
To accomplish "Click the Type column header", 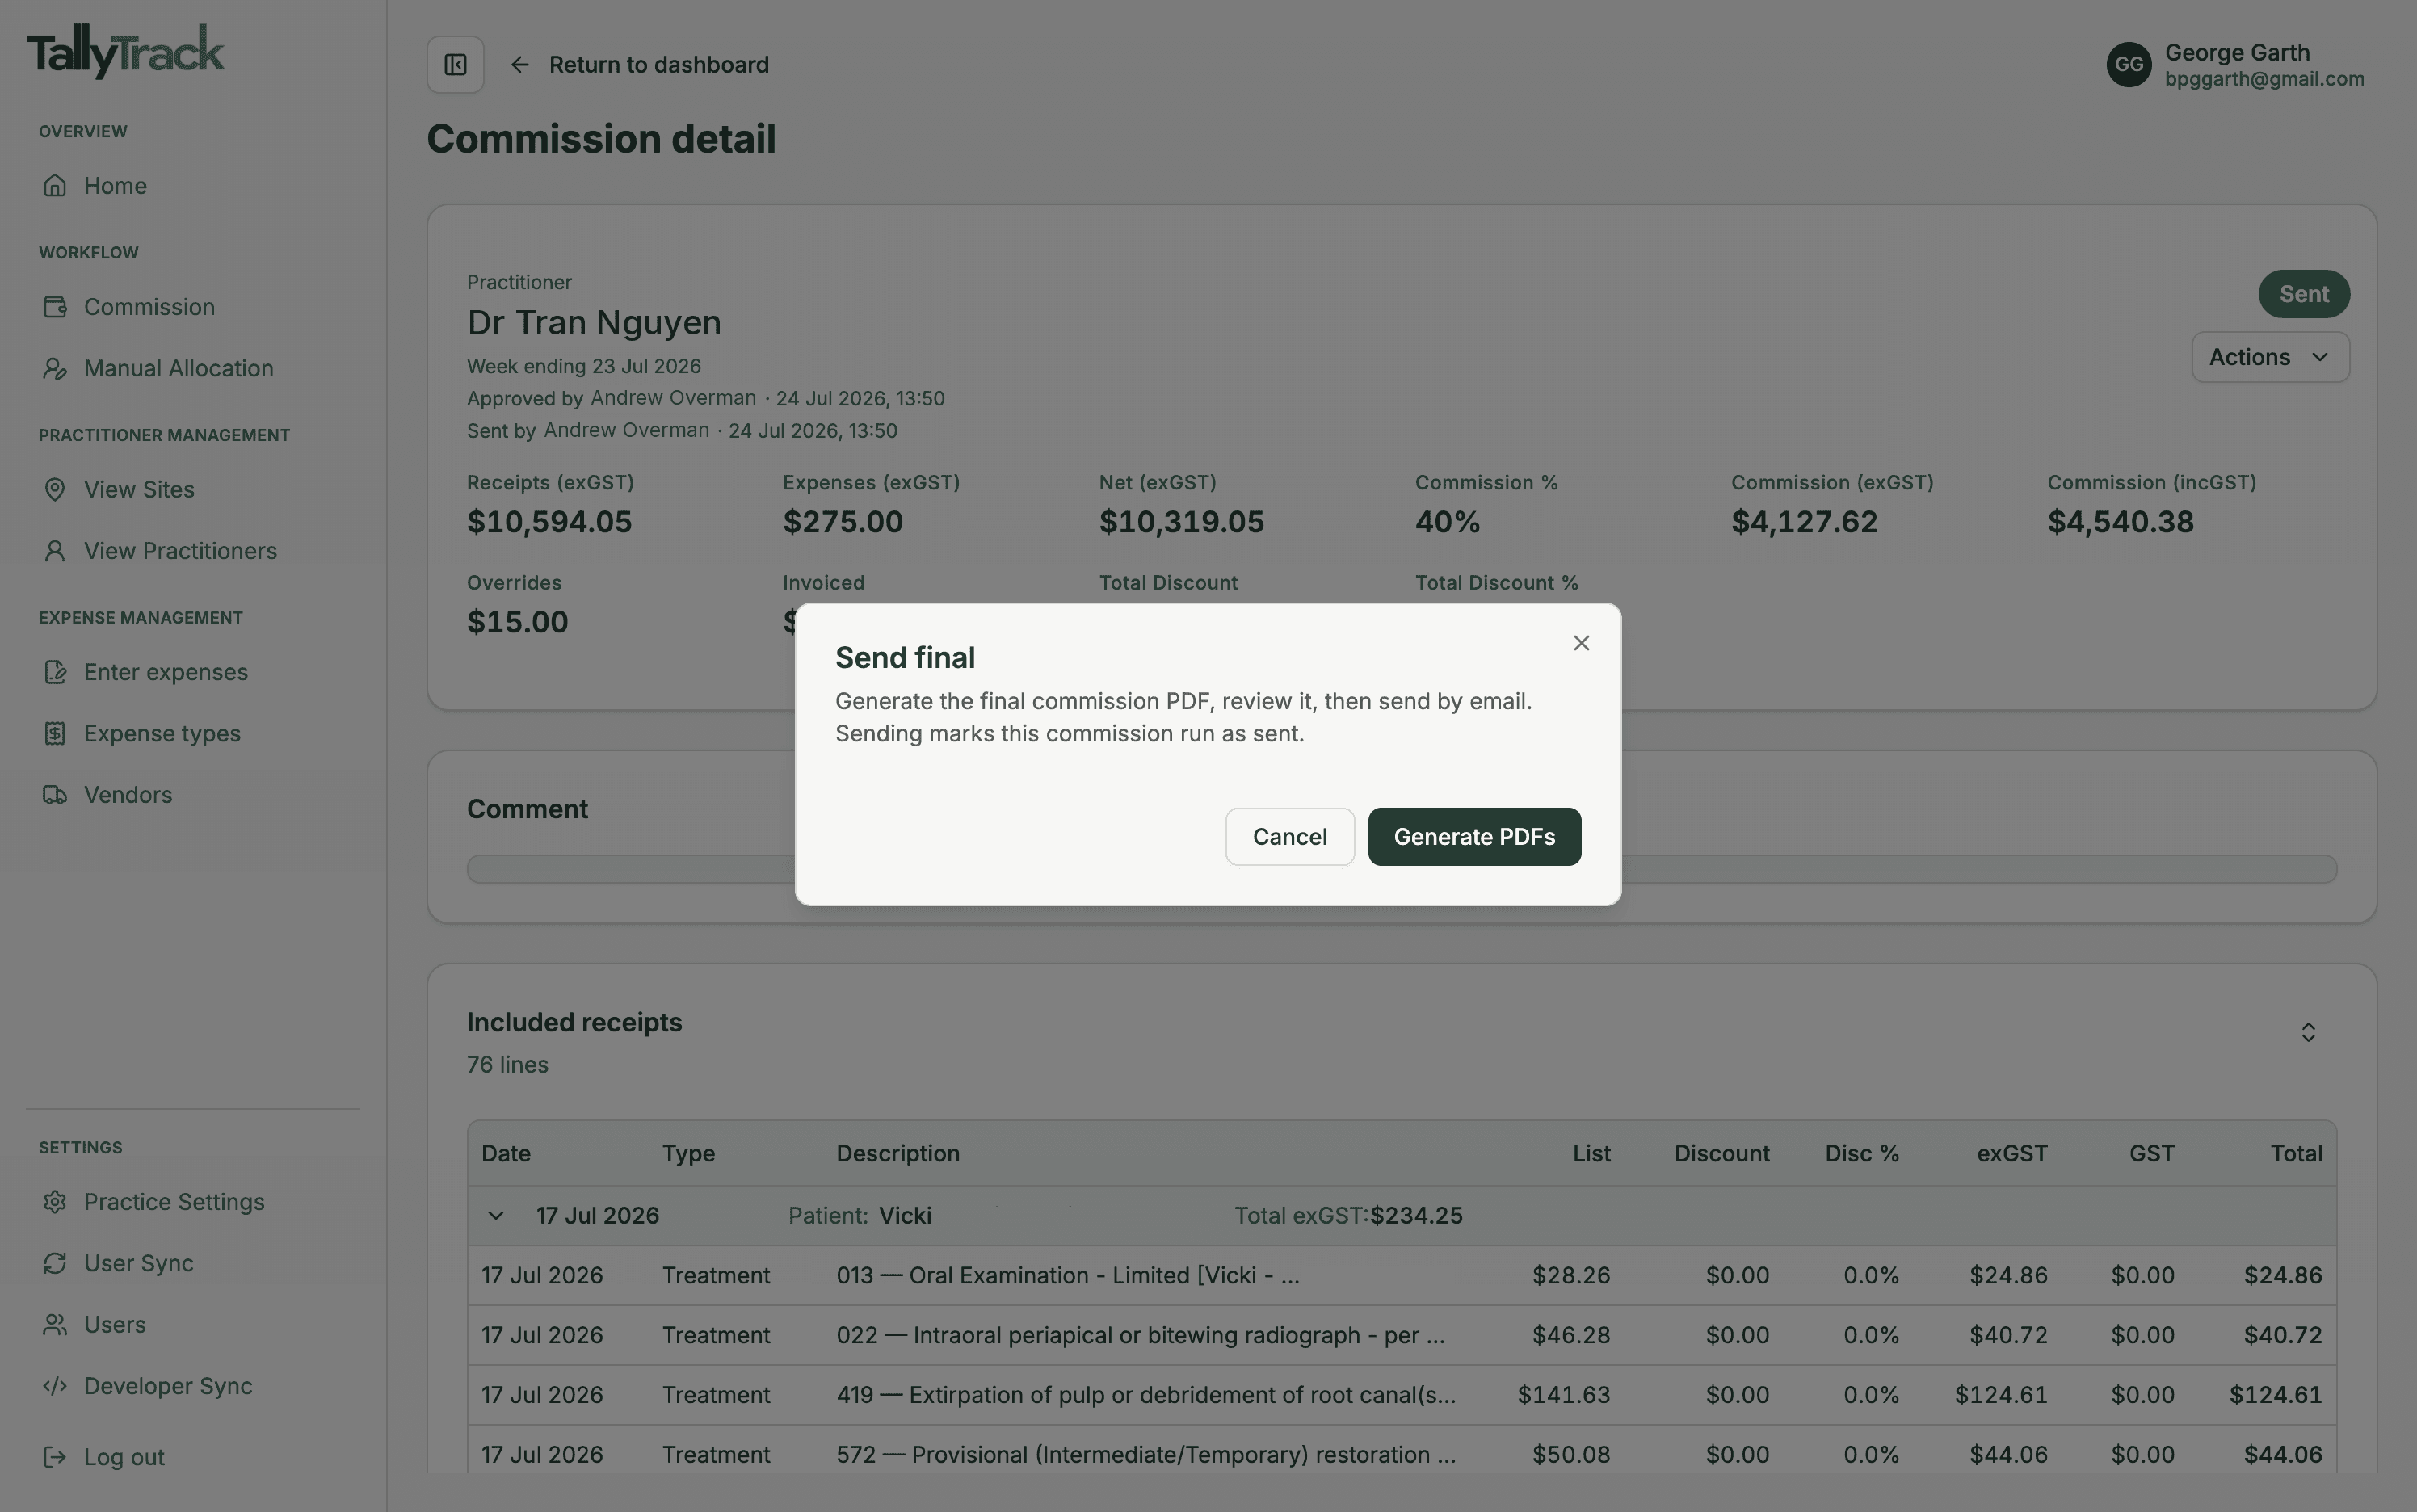I will point(688,1154).
